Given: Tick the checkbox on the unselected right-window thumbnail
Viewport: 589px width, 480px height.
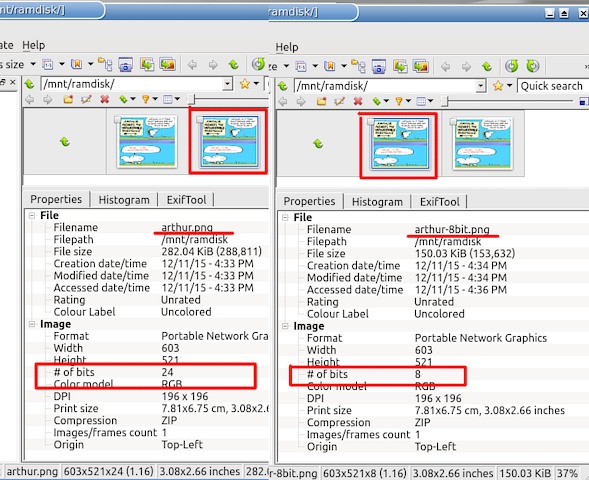Looking at the screenshot, I should pyautogui.click(x=453, y=122).
